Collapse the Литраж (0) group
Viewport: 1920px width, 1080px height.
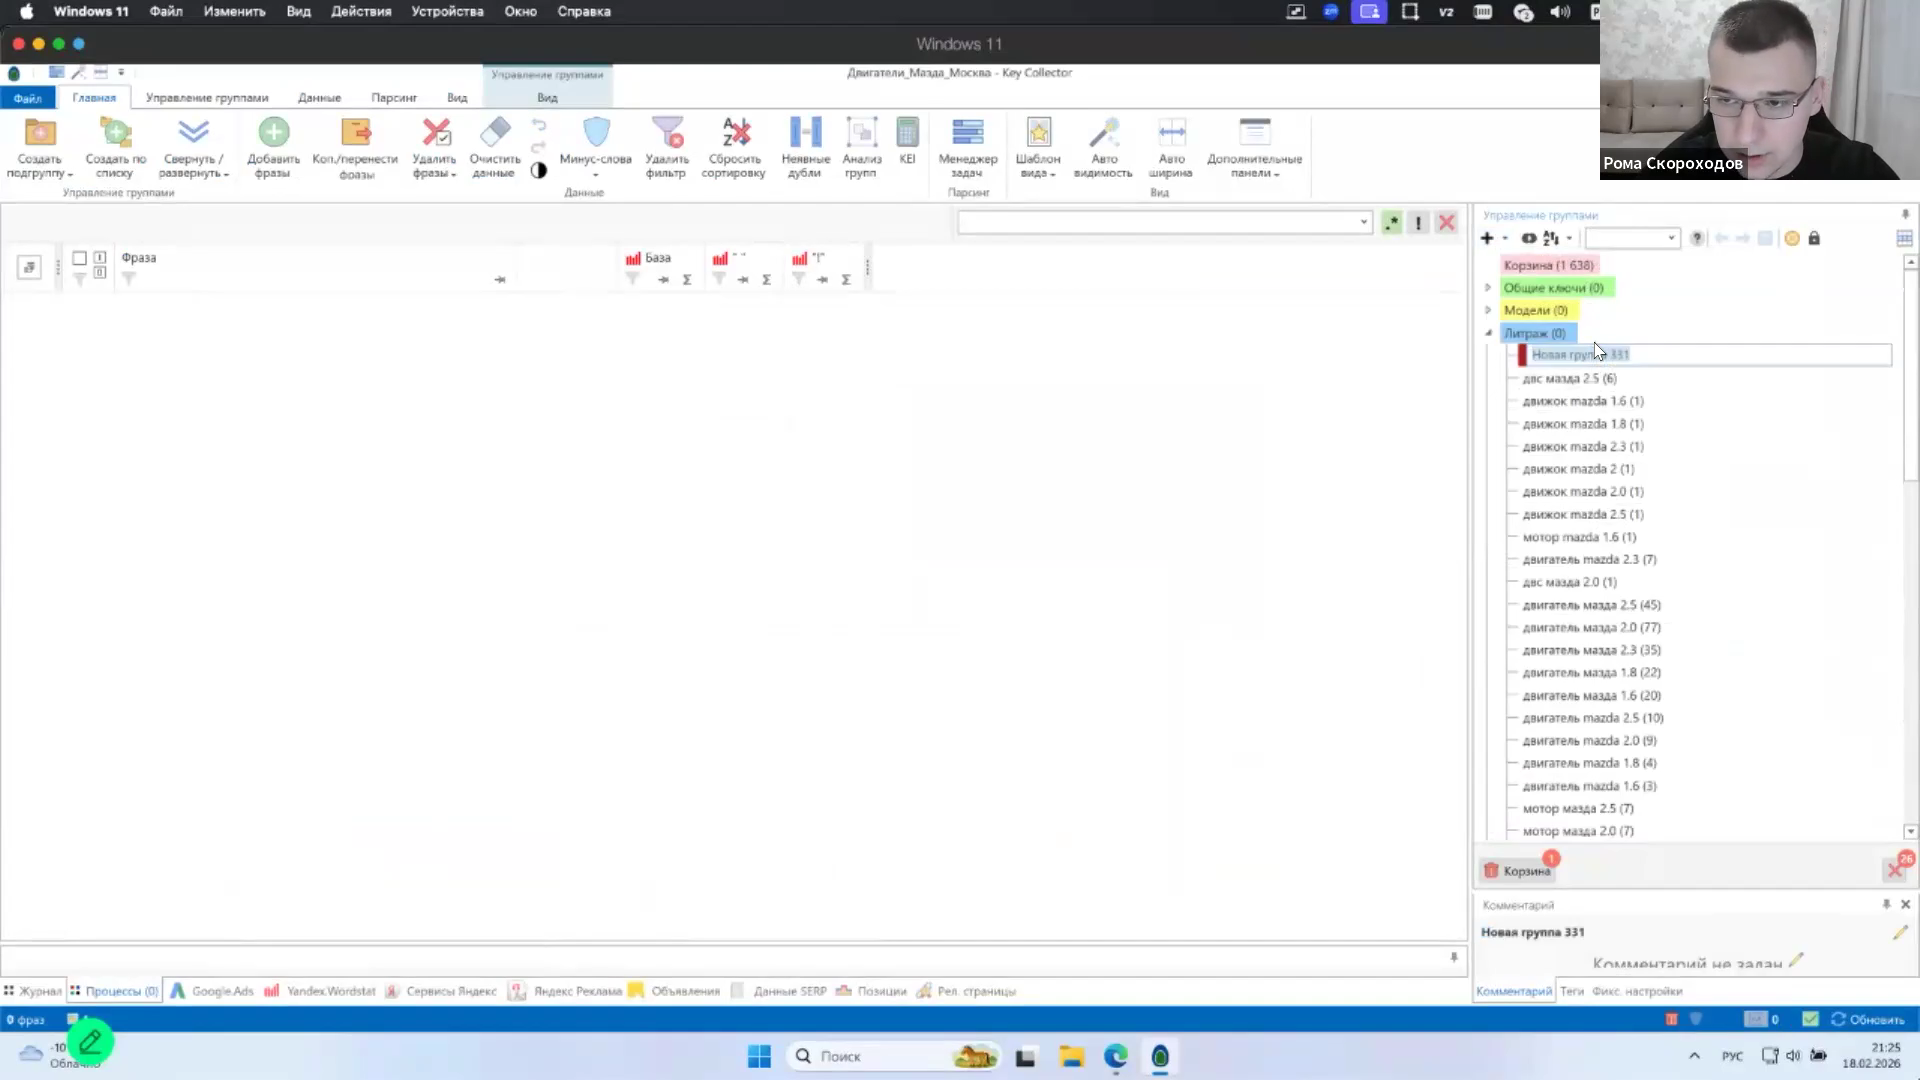tap(1488, 333)
